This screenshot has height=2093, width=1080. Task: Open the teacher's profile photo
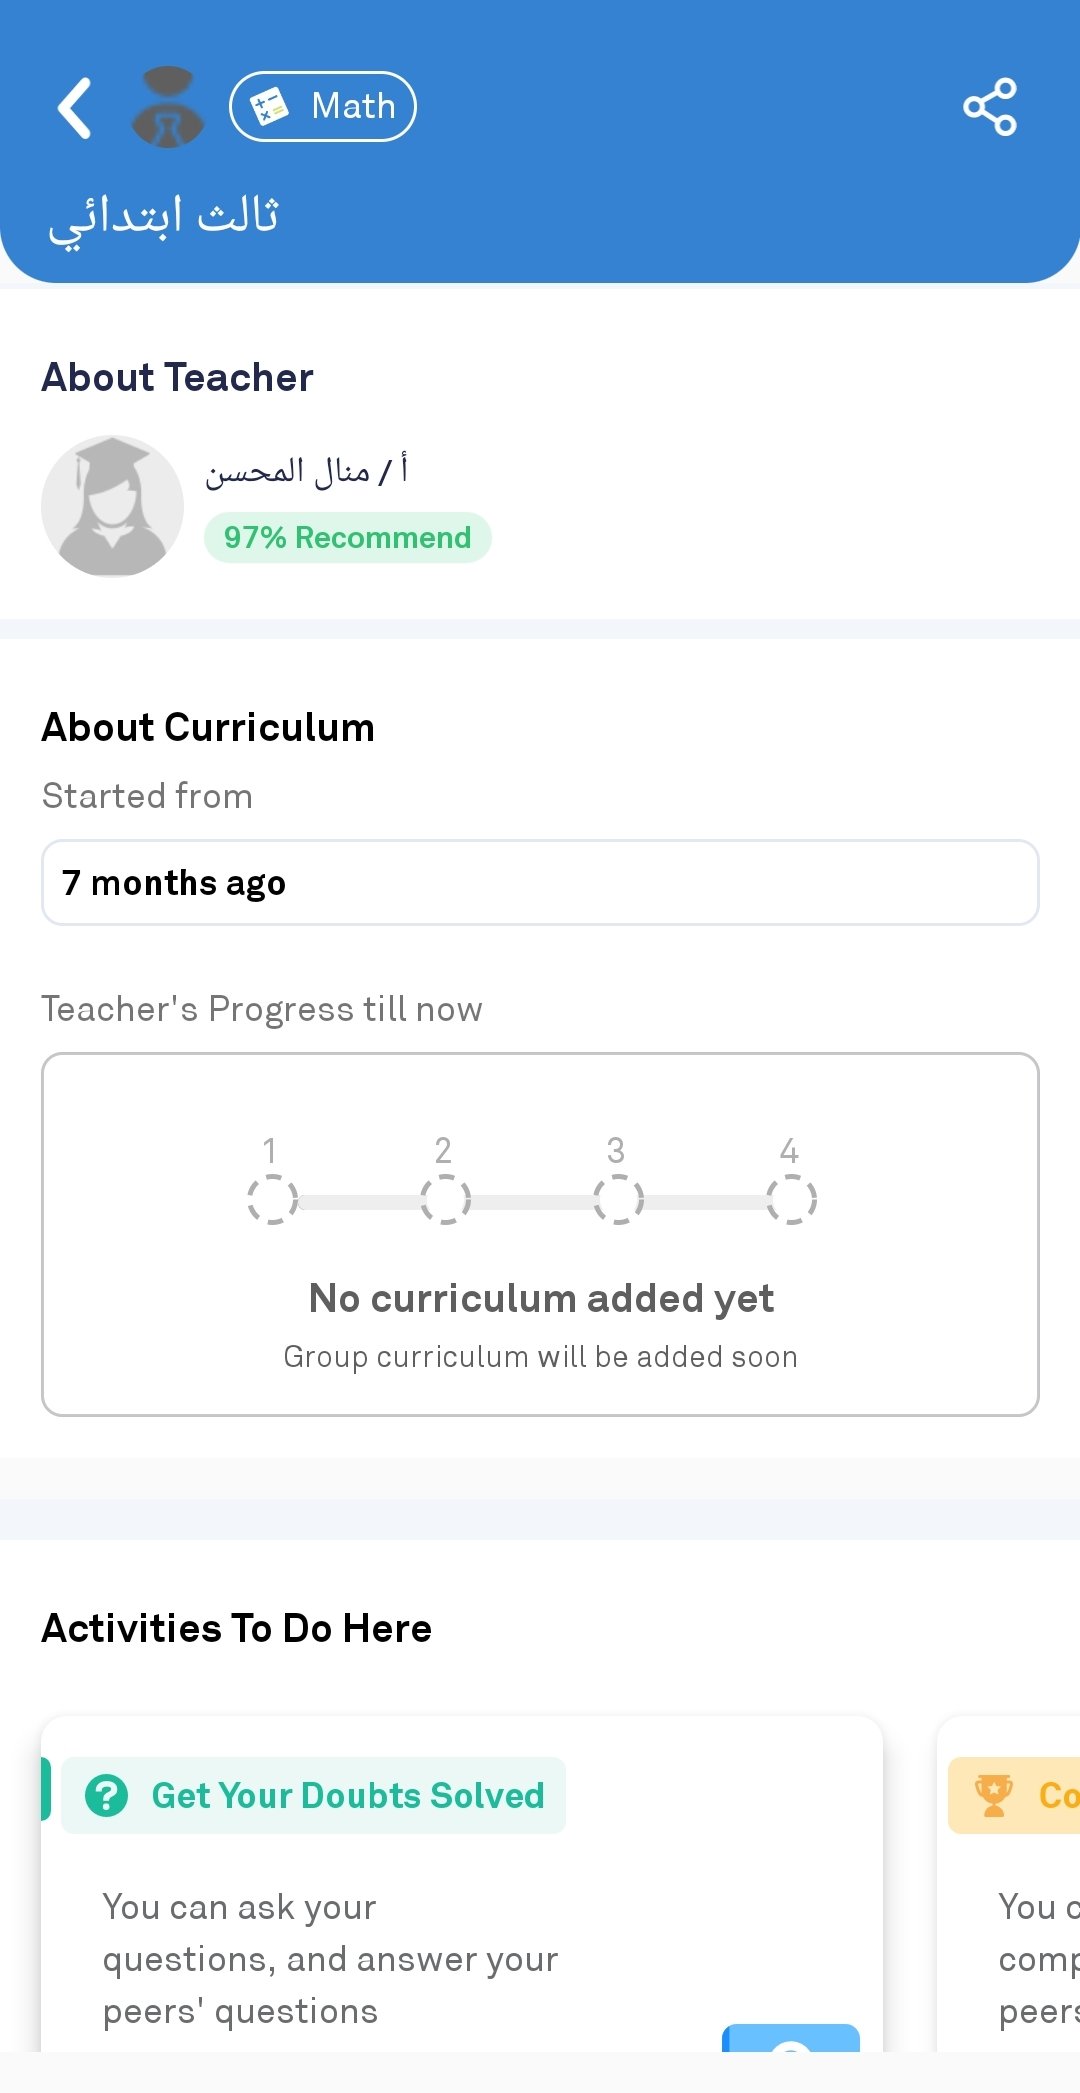pos(112,506)
